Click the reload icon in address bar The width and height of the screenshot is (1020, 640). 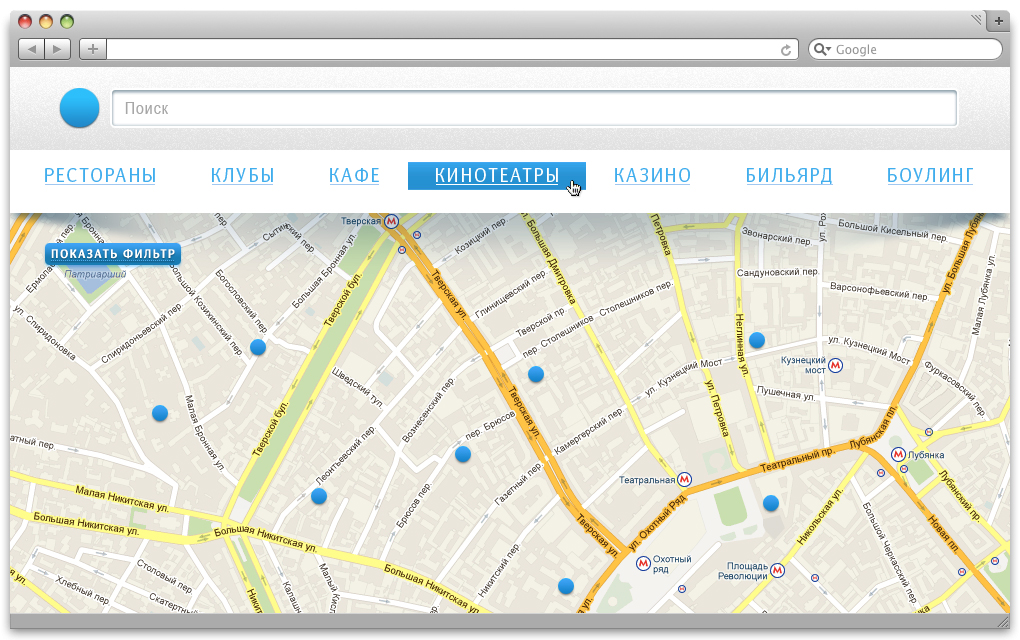[787, 50]
